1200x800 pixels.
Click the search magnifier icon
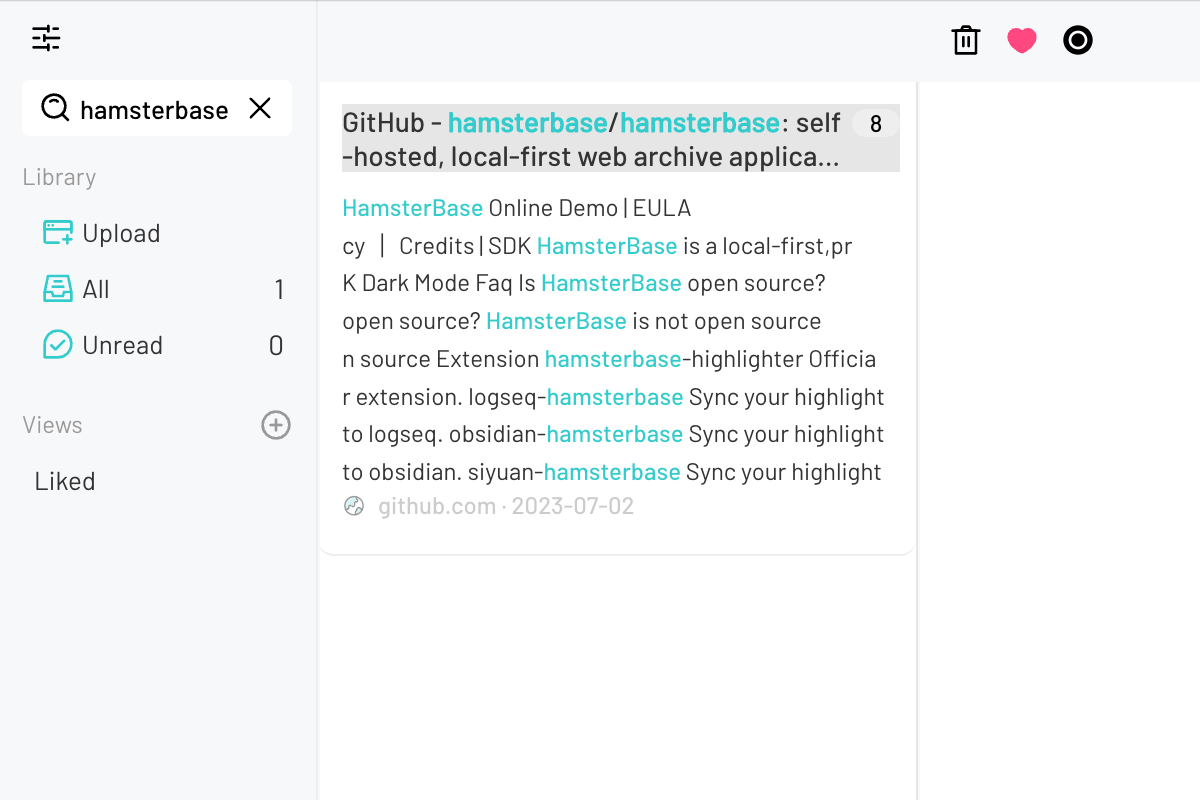tap(54, 108)
